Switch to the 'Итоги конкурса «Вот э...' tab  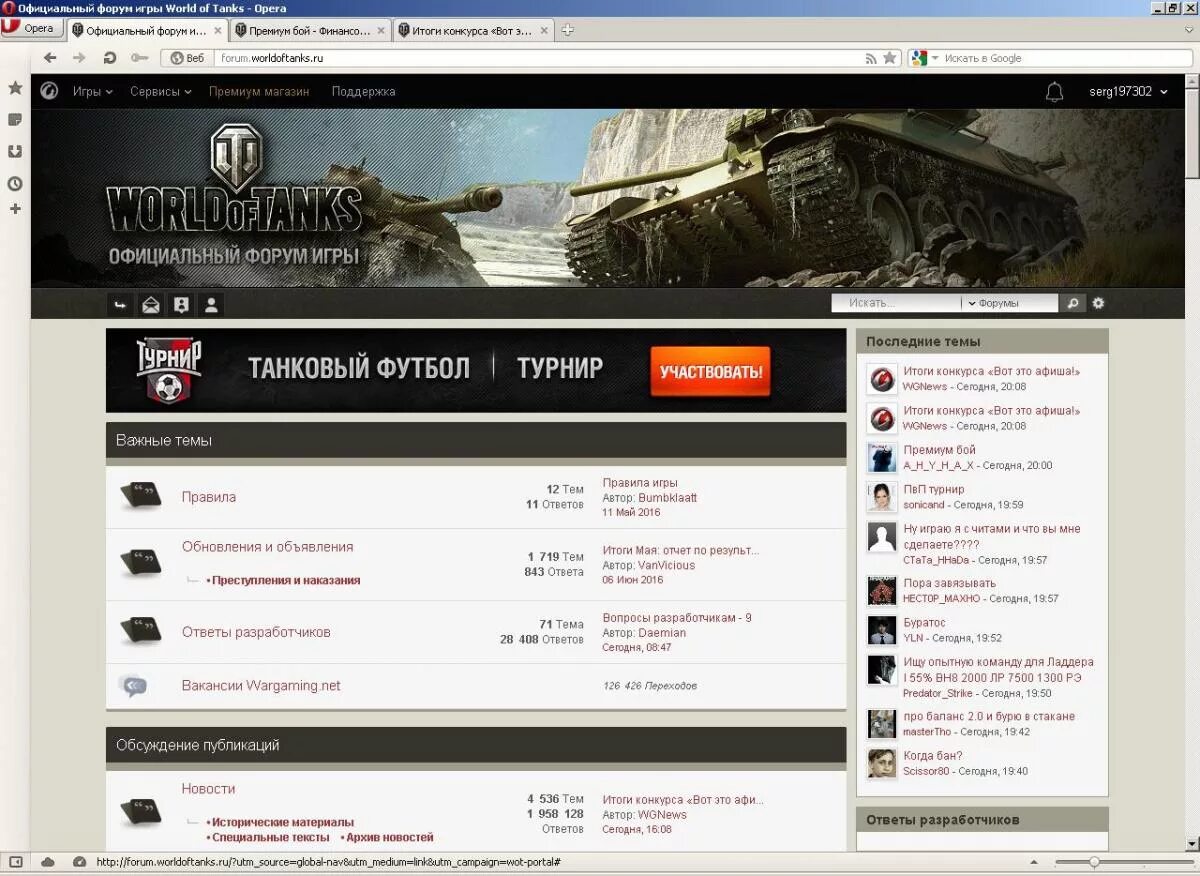point(474,31)
